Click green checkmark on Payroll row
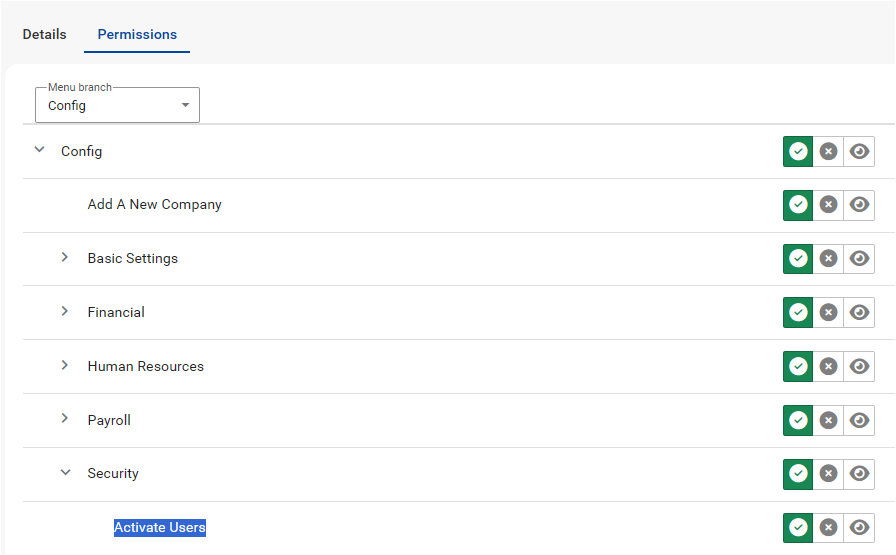 798,420
